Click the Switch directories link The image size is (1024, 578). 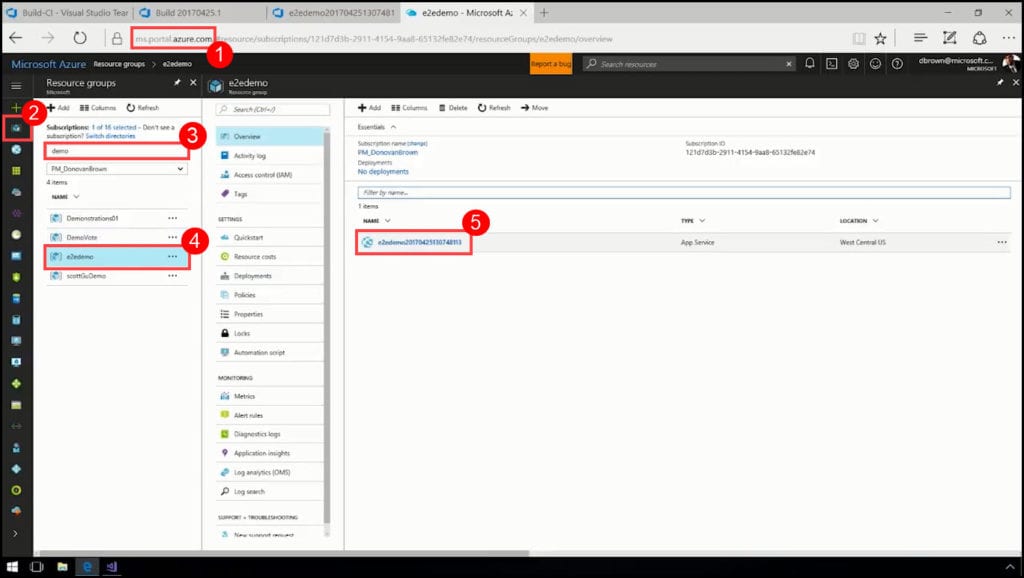[110, 136]
